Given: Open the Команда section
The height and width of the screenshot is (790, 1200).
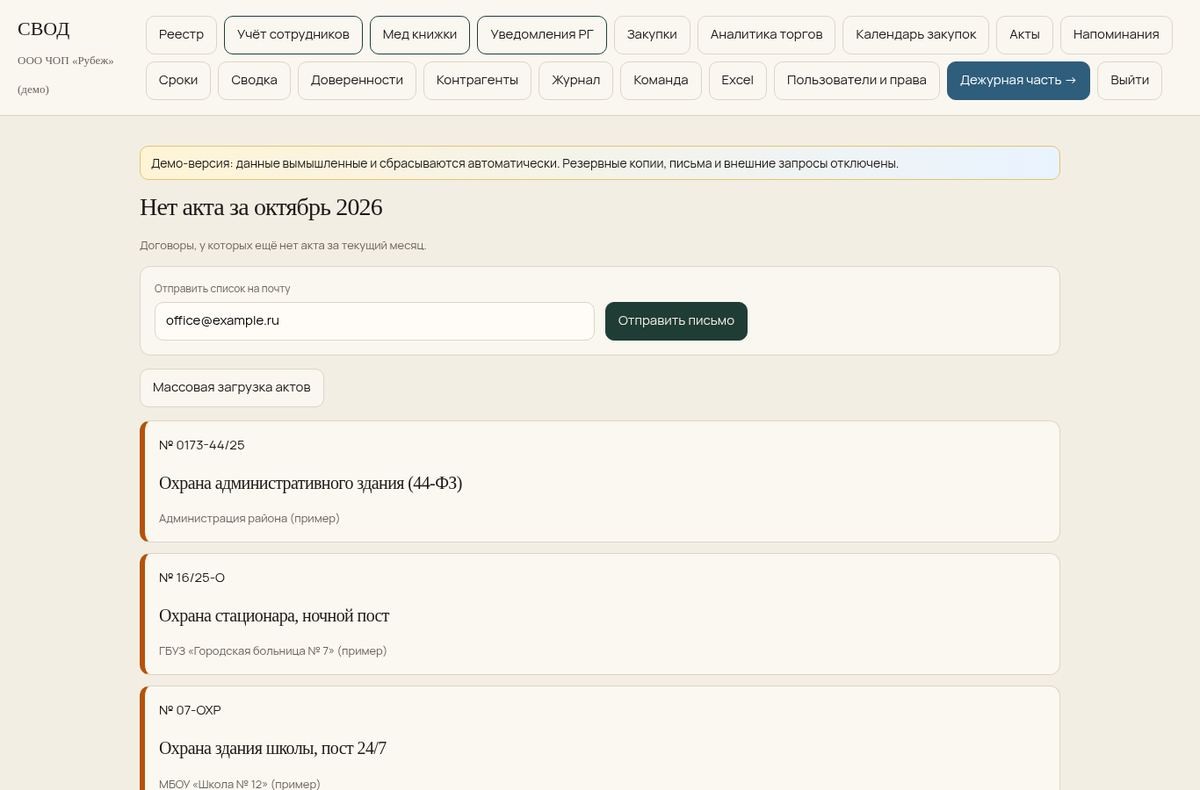Looking at the screenshot, I should coord(661,81).
